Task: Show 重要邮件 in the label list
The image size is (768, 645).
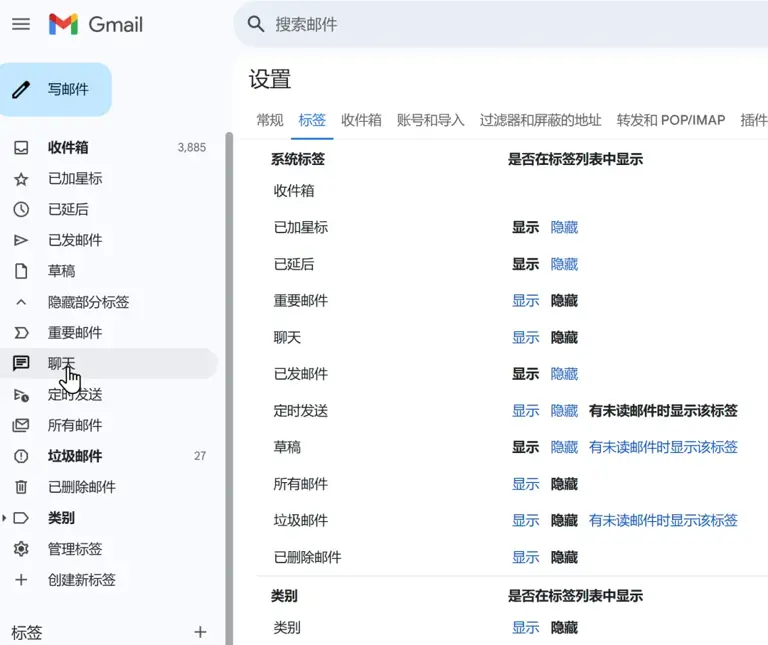Action: 525,301
